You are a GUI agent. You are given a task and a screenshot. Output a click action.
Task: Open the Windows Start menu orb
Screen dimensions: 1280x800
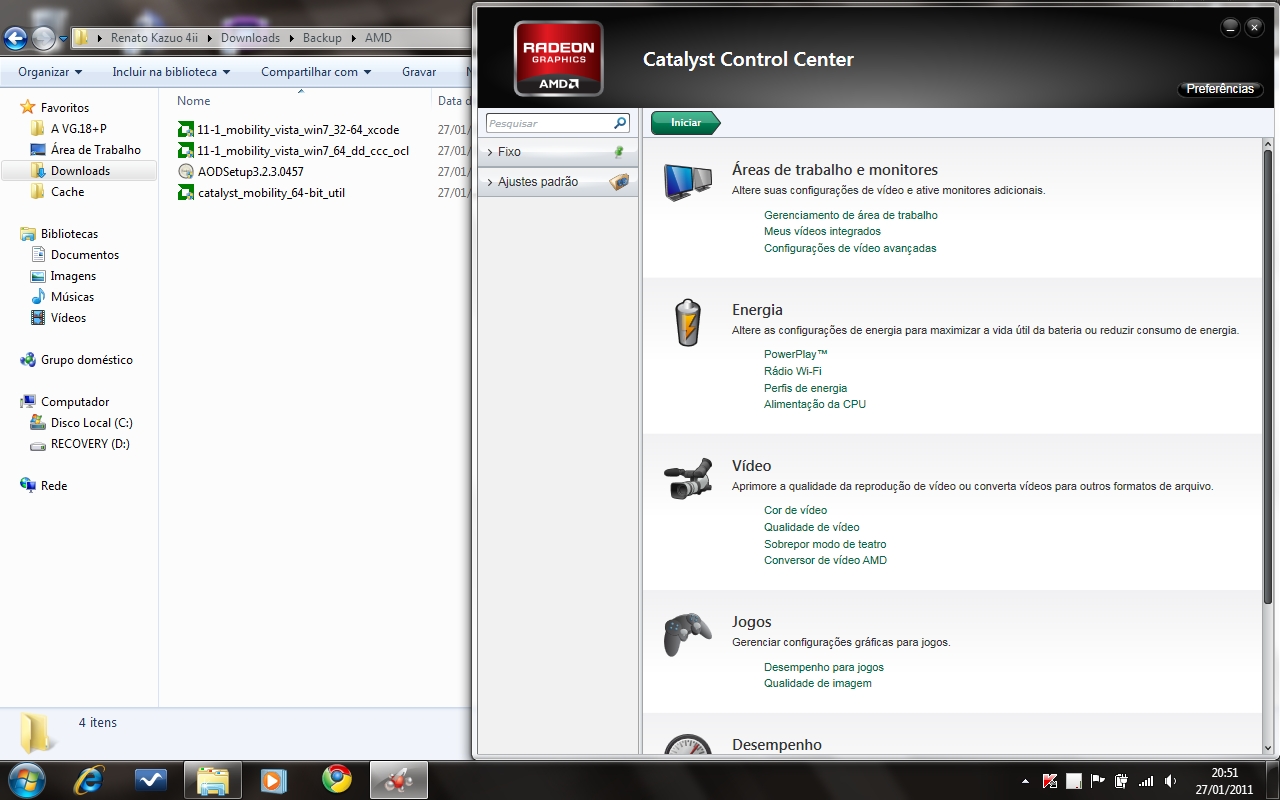25,779
